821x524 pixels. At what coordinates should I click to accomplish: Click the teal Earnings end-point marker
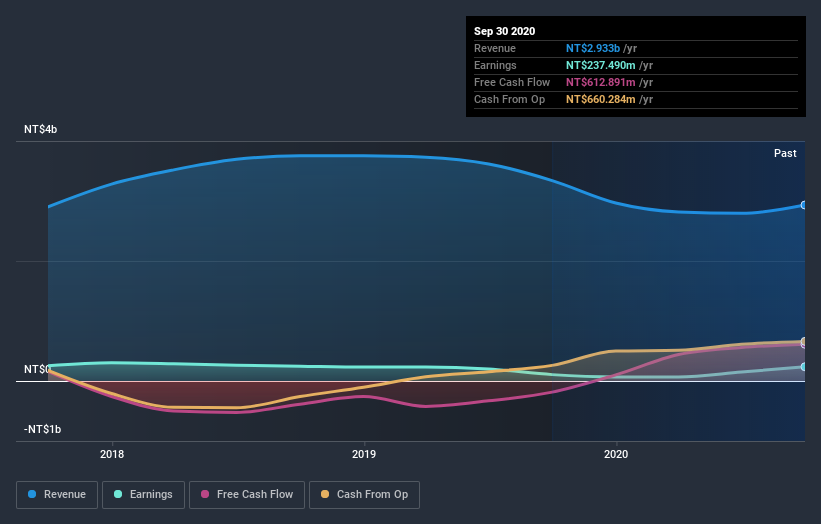click(804, 367)
